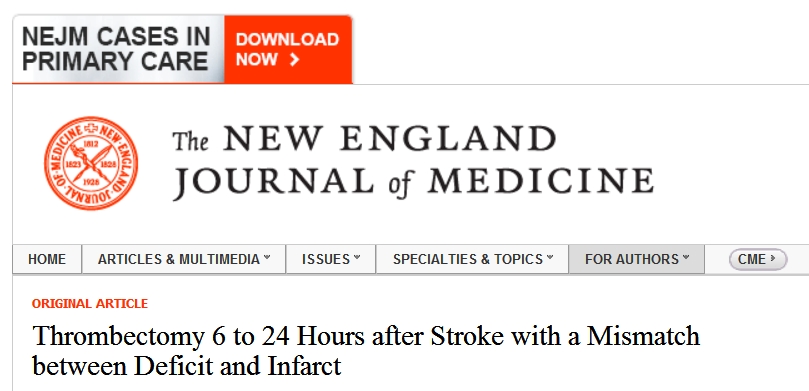This screenshot has height=391, width=809.
Task: Select the For Authors menu
Action: point(637,259)
